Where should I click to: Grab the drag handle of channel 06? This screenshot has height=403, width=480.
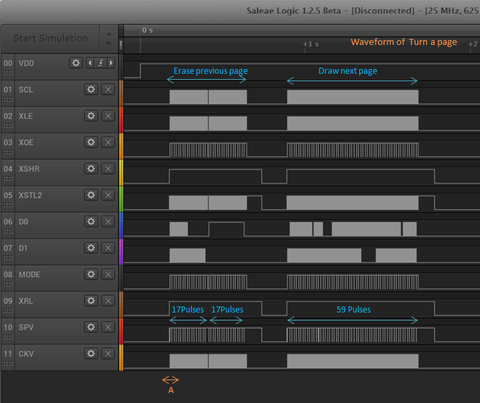pos(8,231)
